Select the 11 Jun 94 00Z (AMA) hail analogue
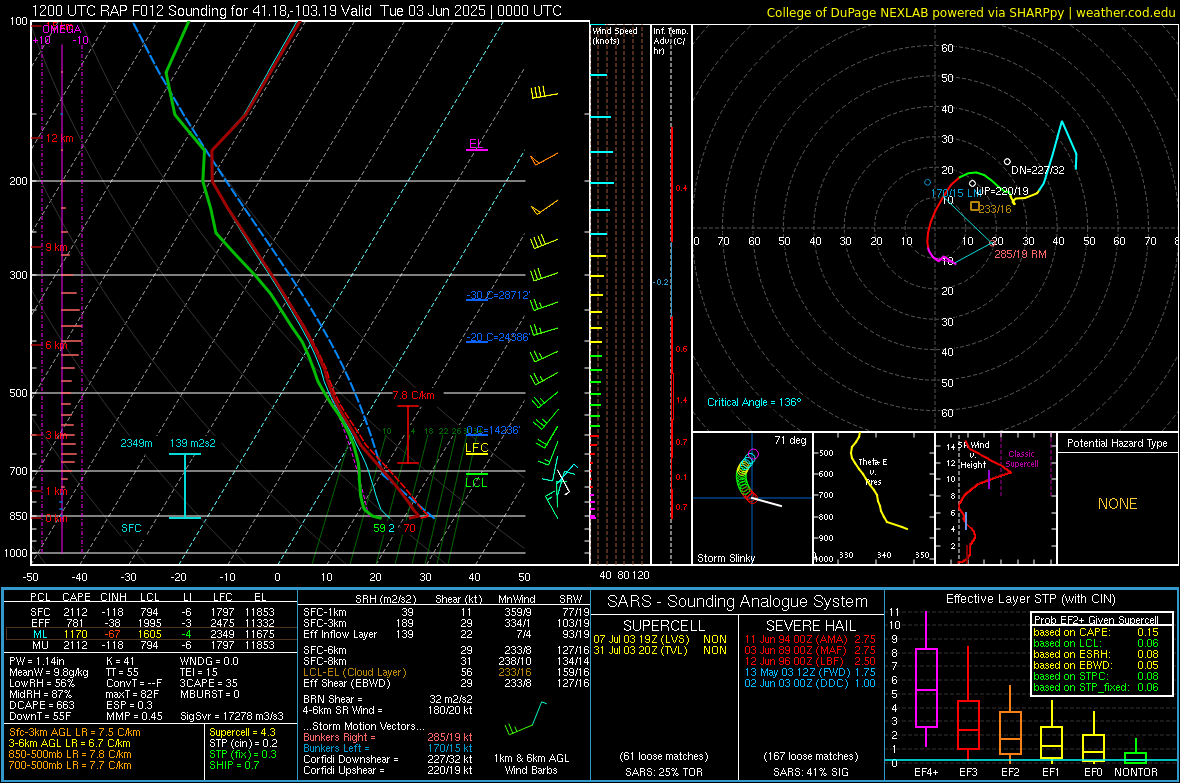The image size is (1180, 783). pyautogui.click(x=810, y=639)
